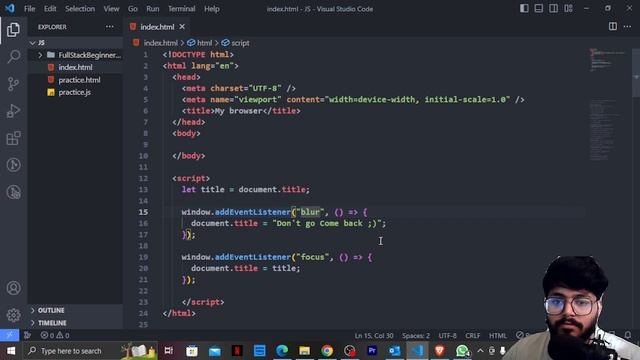Open the Accounts icon in activity bar
Screen dimensions: 640x360
[13, 288]
